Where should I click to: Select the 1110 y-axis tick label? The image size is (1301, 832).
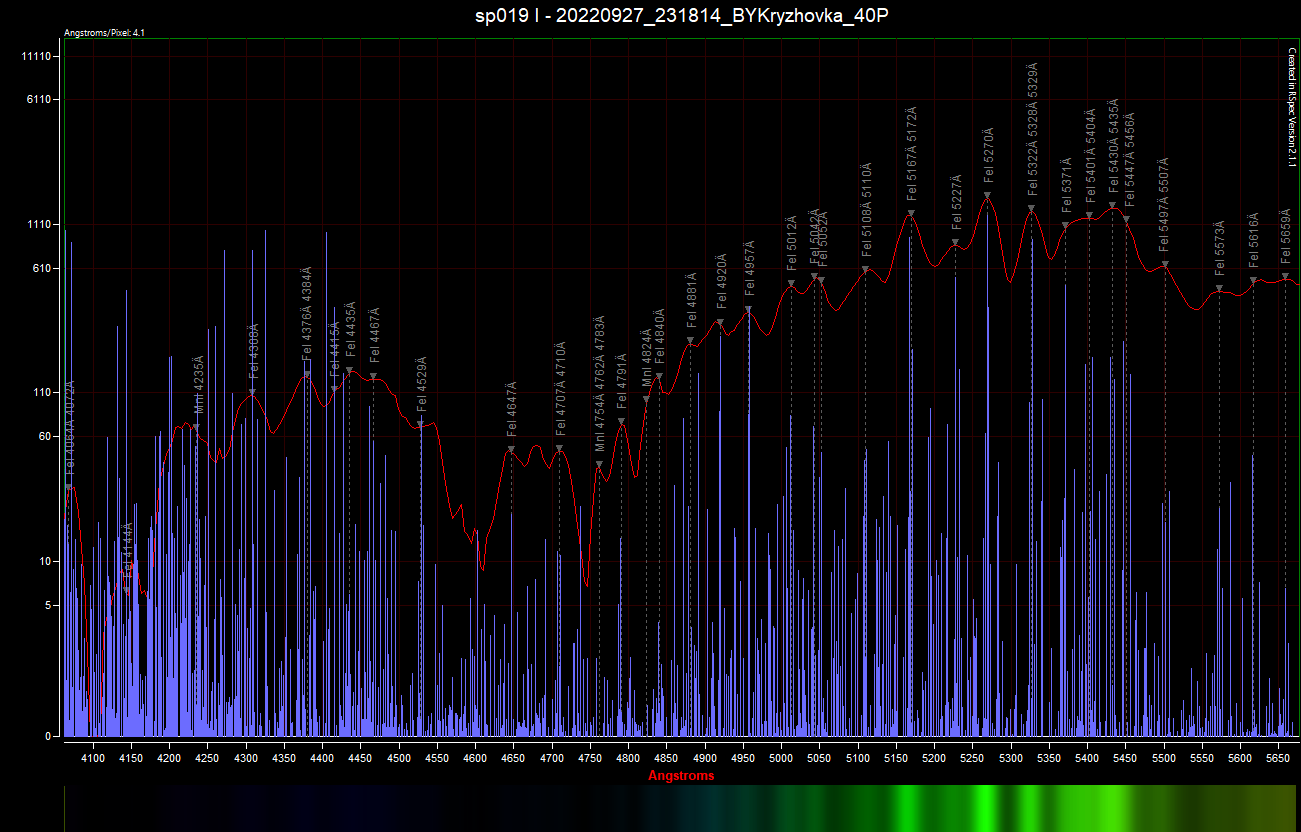[x=40, y=225]
